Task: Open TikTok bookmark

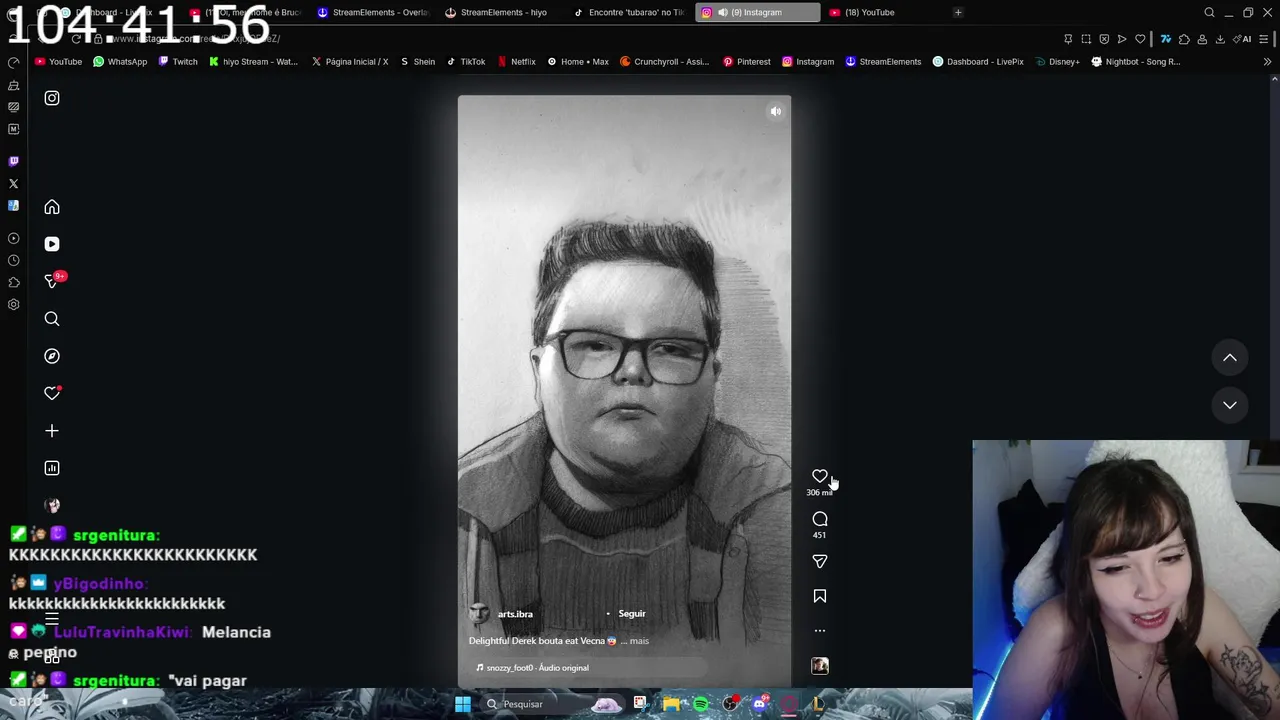Action: pos(466,62)
